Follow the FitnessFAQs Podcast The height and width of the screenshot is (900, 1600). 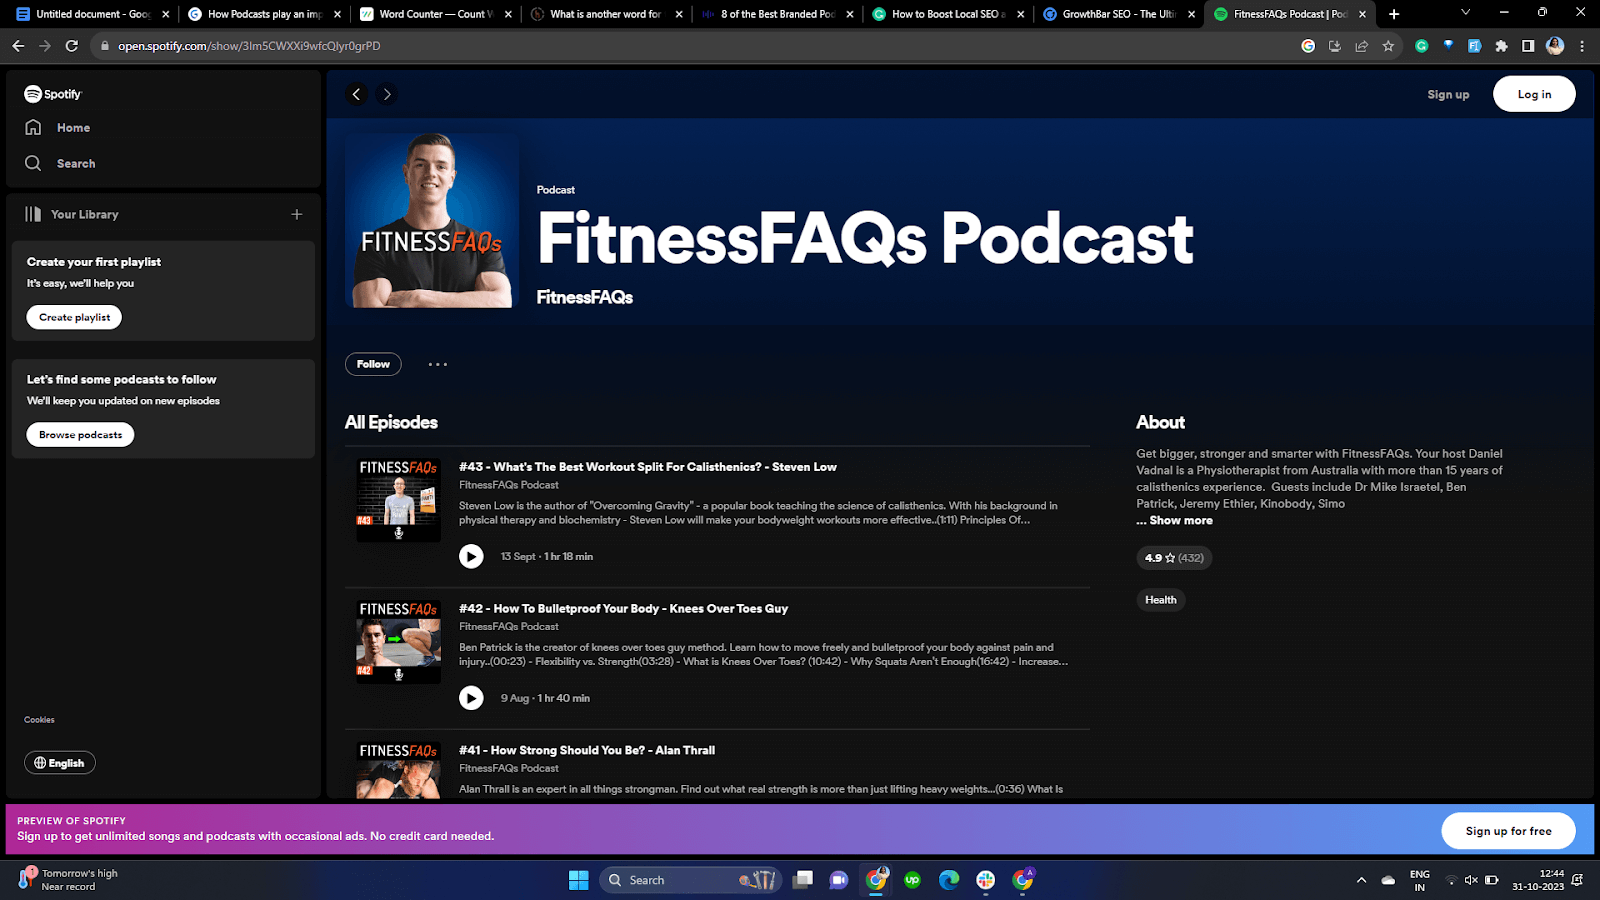373,364
